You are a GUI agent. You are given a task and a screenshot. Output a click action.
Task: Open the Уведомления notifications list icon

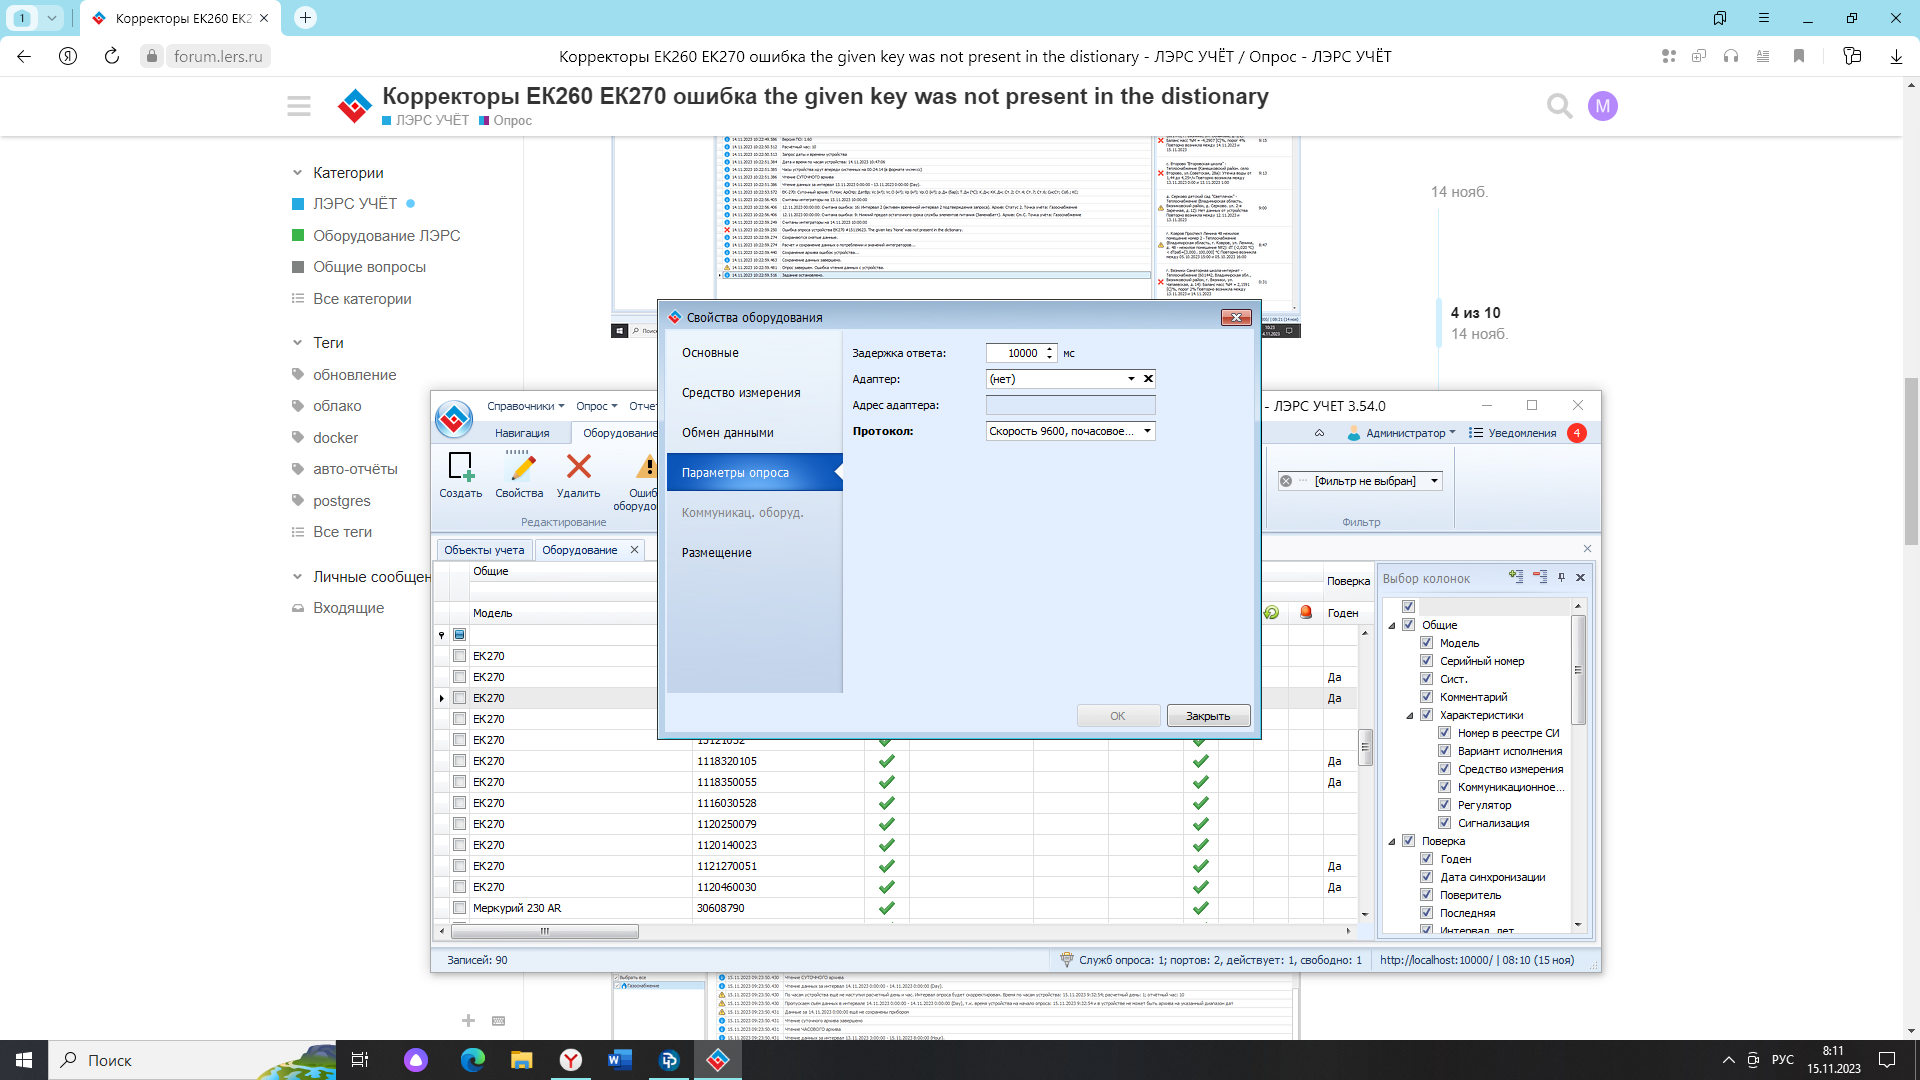click(x=1476, y=433)
